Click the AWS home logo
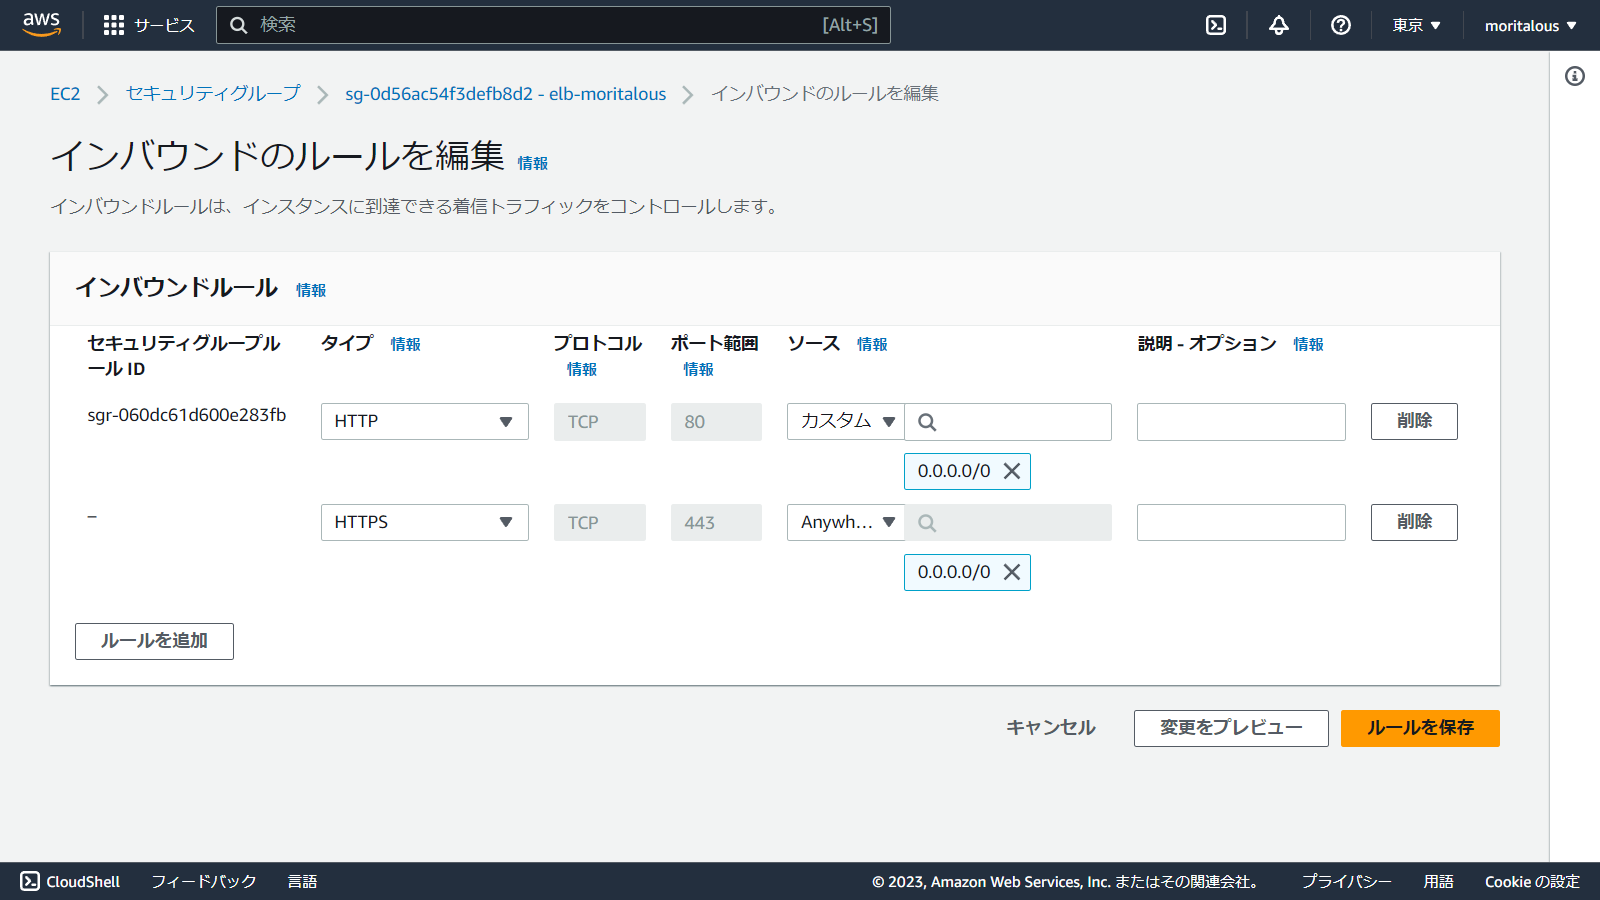This screenshot has height=900, width=1600. tap(40, 24)
